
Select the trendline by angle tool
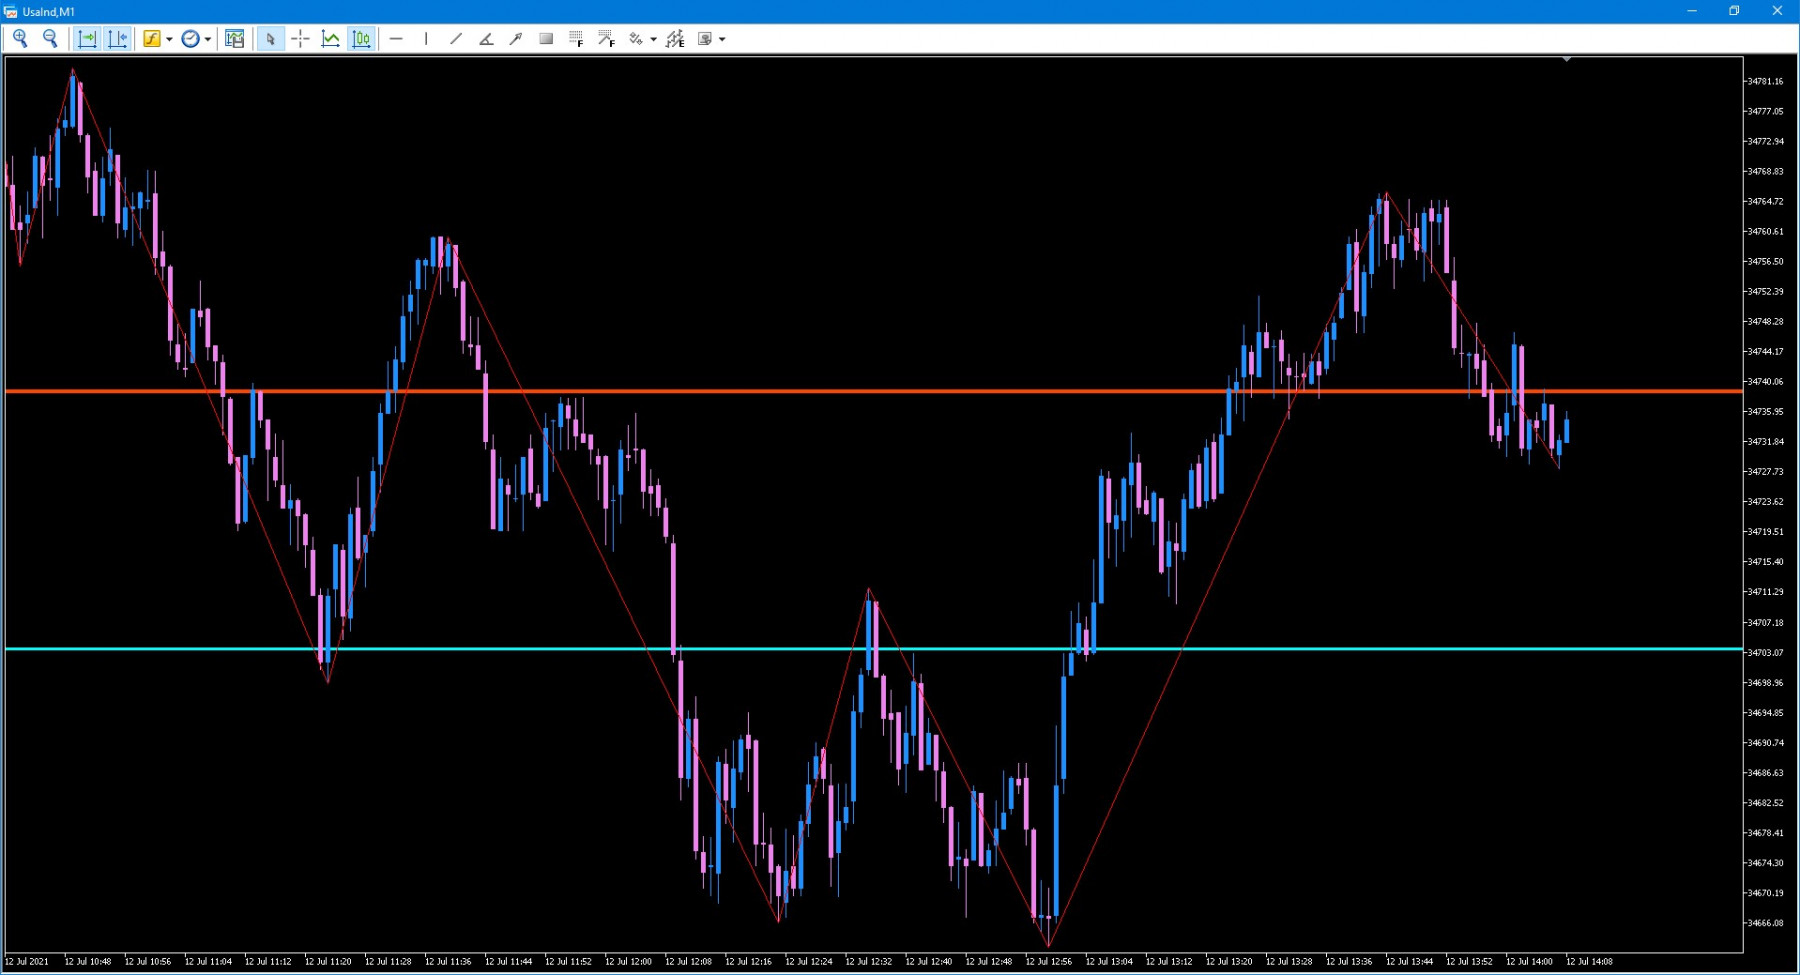pos(486,39)
